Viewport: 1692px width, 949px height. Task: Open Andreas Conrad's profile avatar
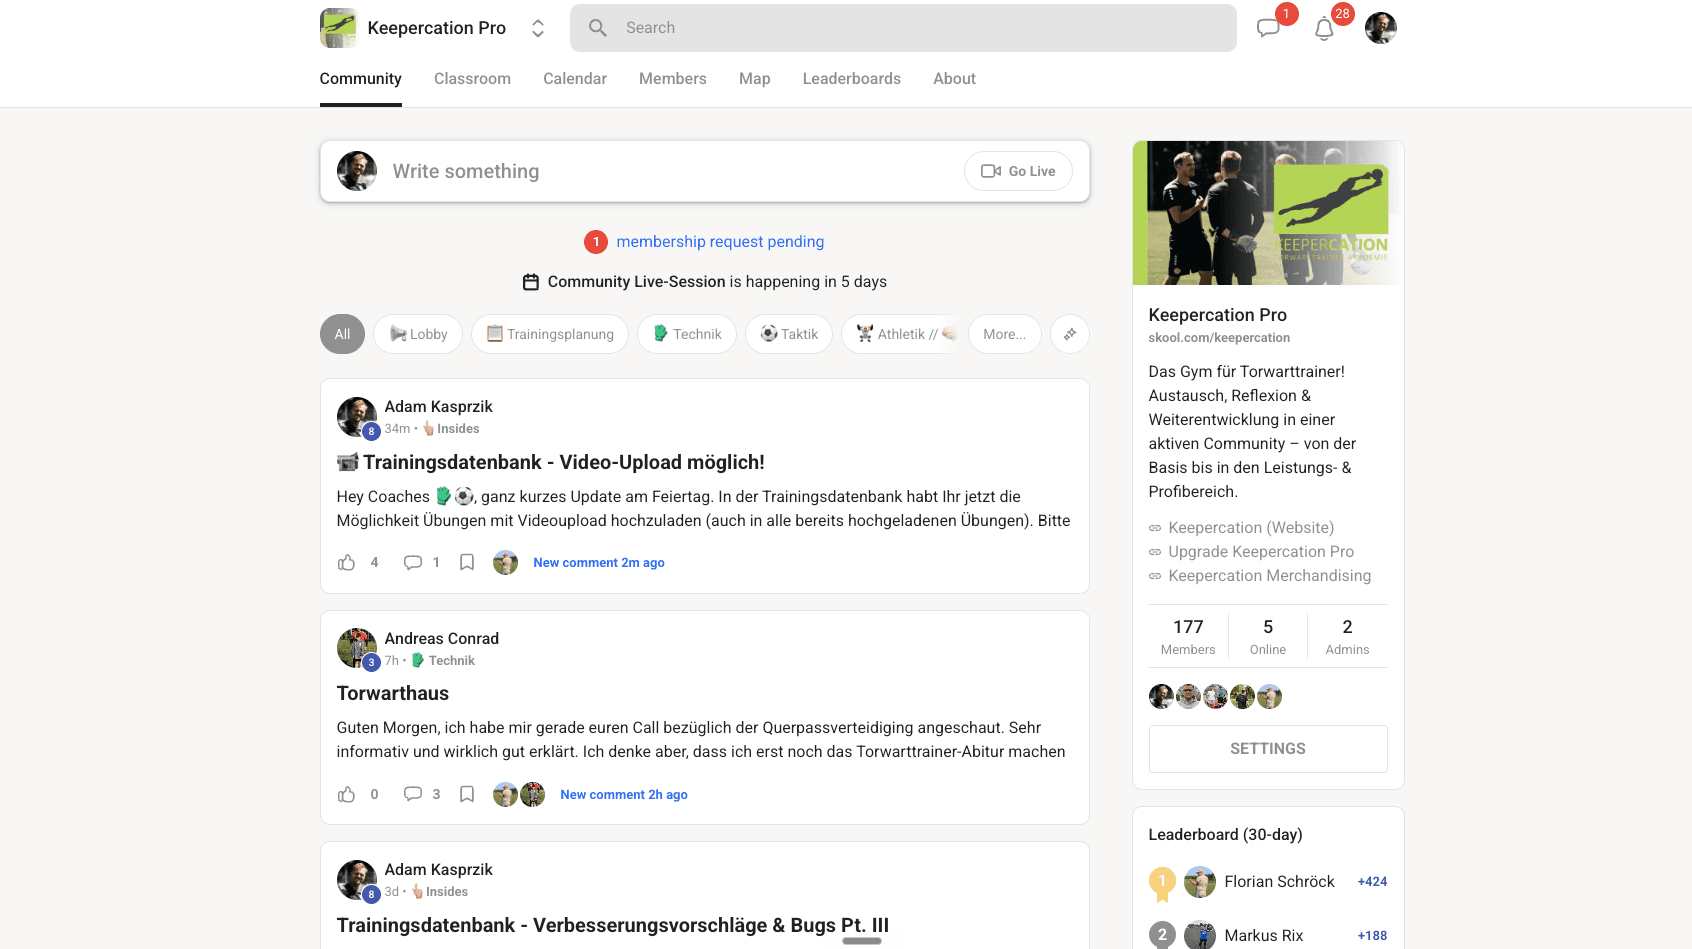(x=357, y=648)
